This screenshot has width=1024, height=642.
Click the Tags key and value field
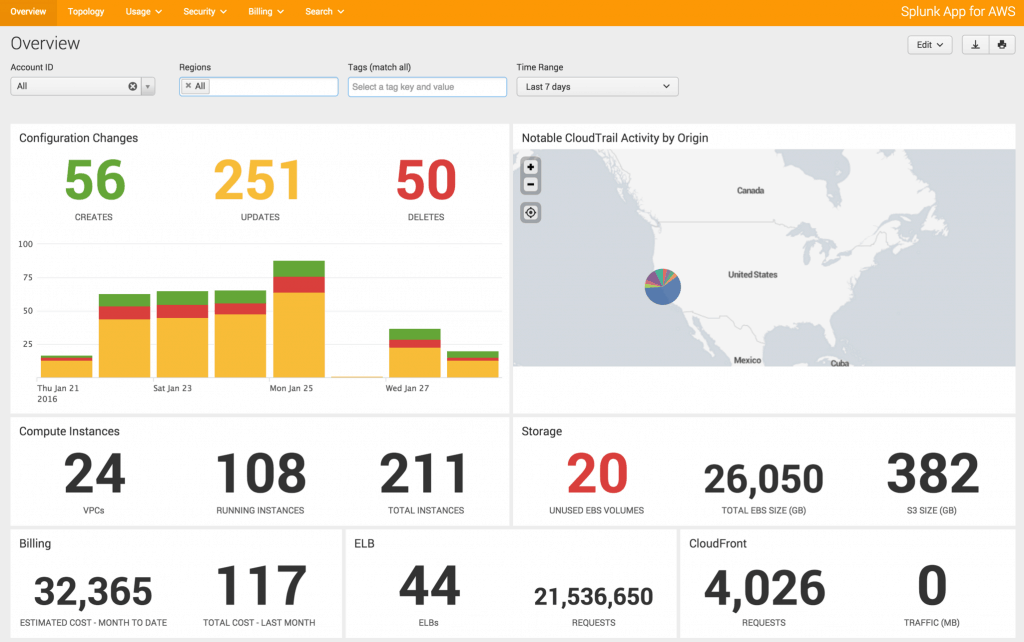(x=427, y=87)
